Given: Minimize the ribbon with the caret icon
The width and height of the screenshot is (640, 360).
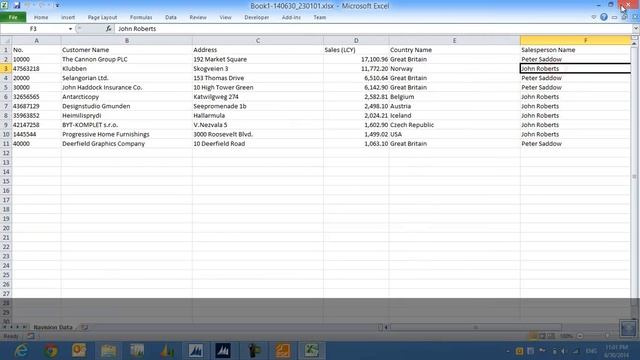Looking at the screenshot, I should (594, 17).
